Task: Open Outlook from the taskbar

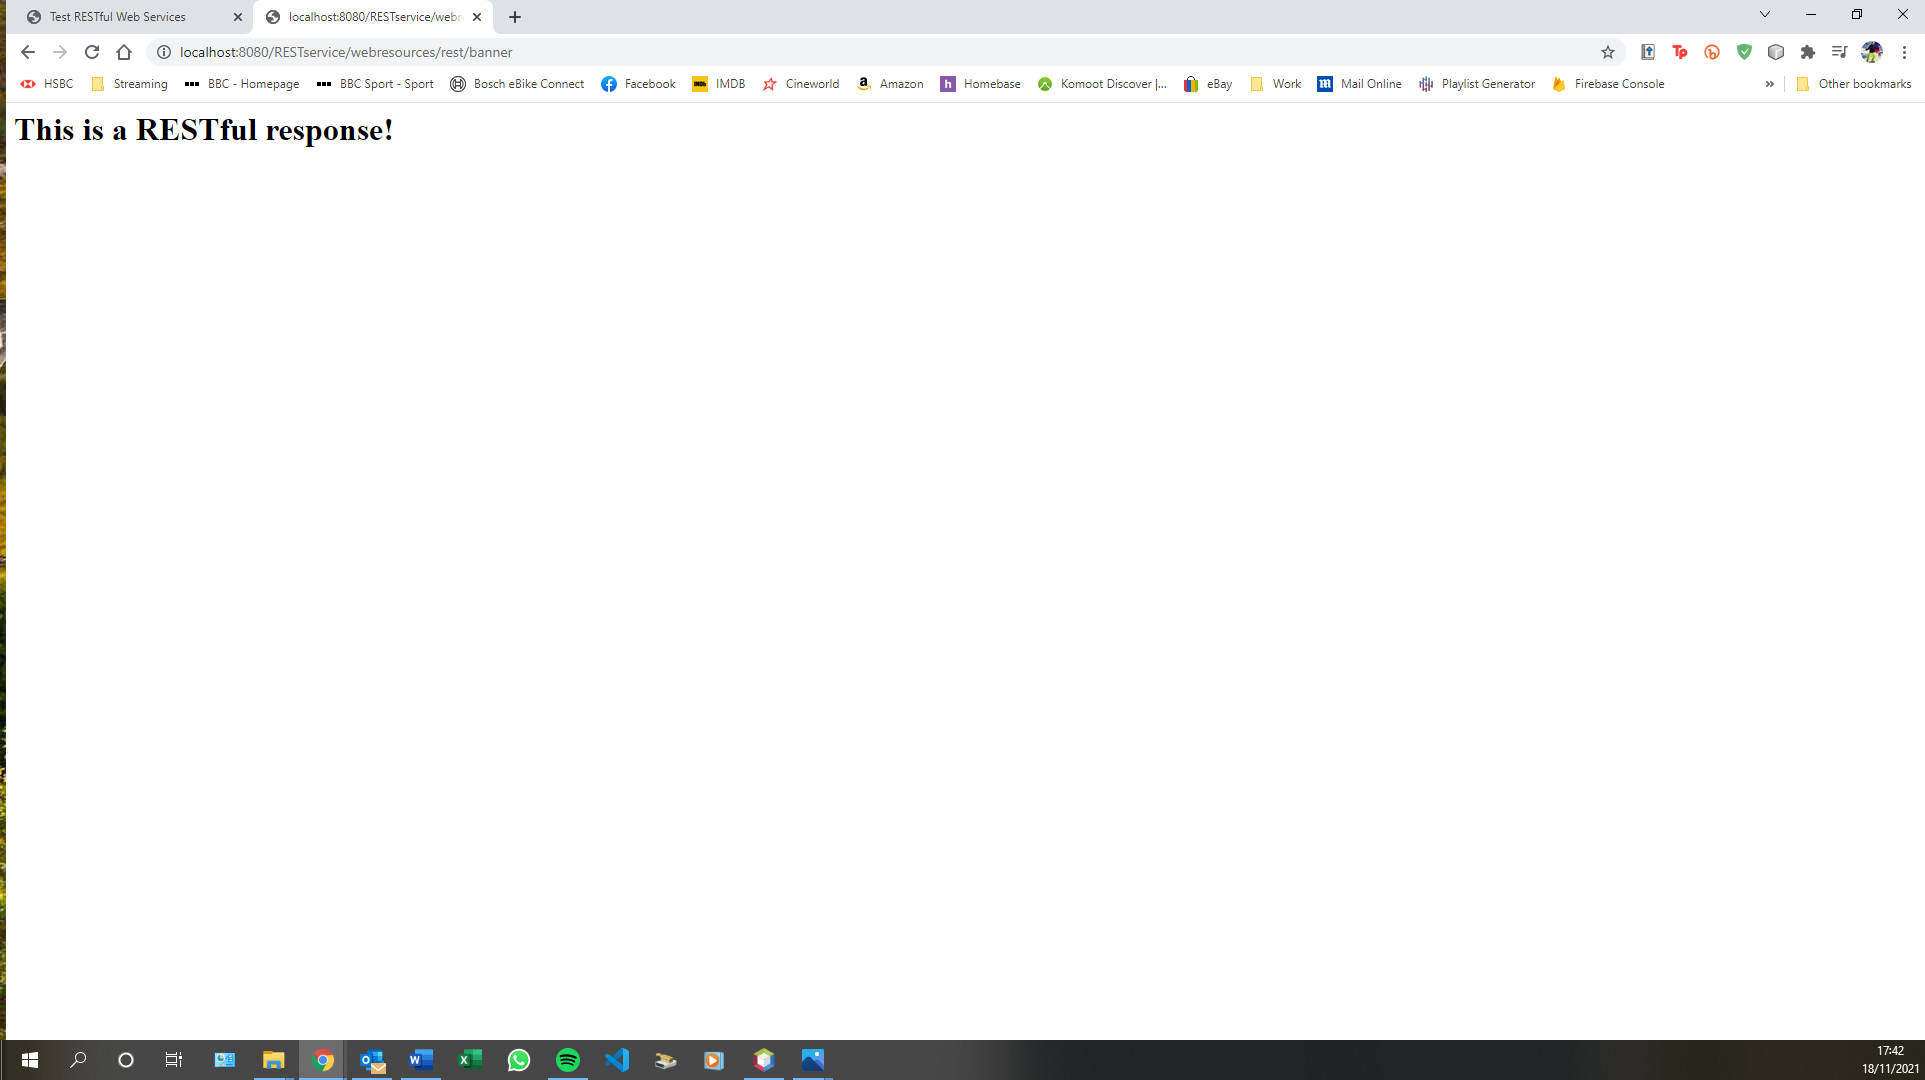Action: 372,1060
